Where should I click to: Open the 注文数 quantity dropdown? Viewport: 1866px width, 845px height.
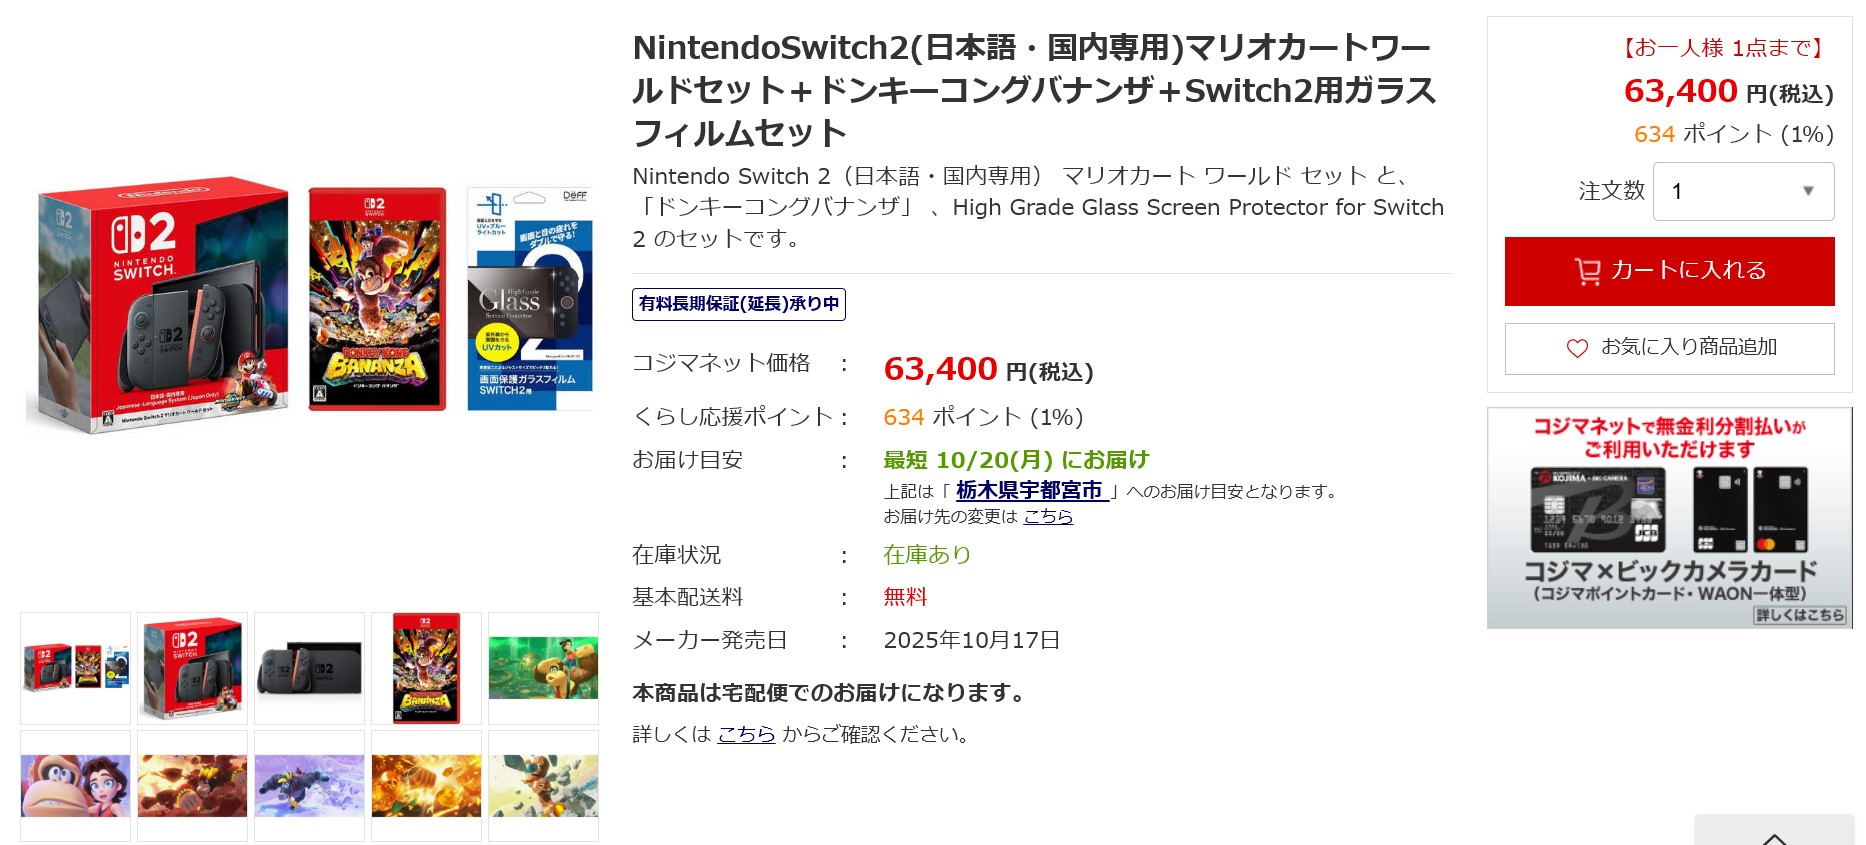[1743, 191]
